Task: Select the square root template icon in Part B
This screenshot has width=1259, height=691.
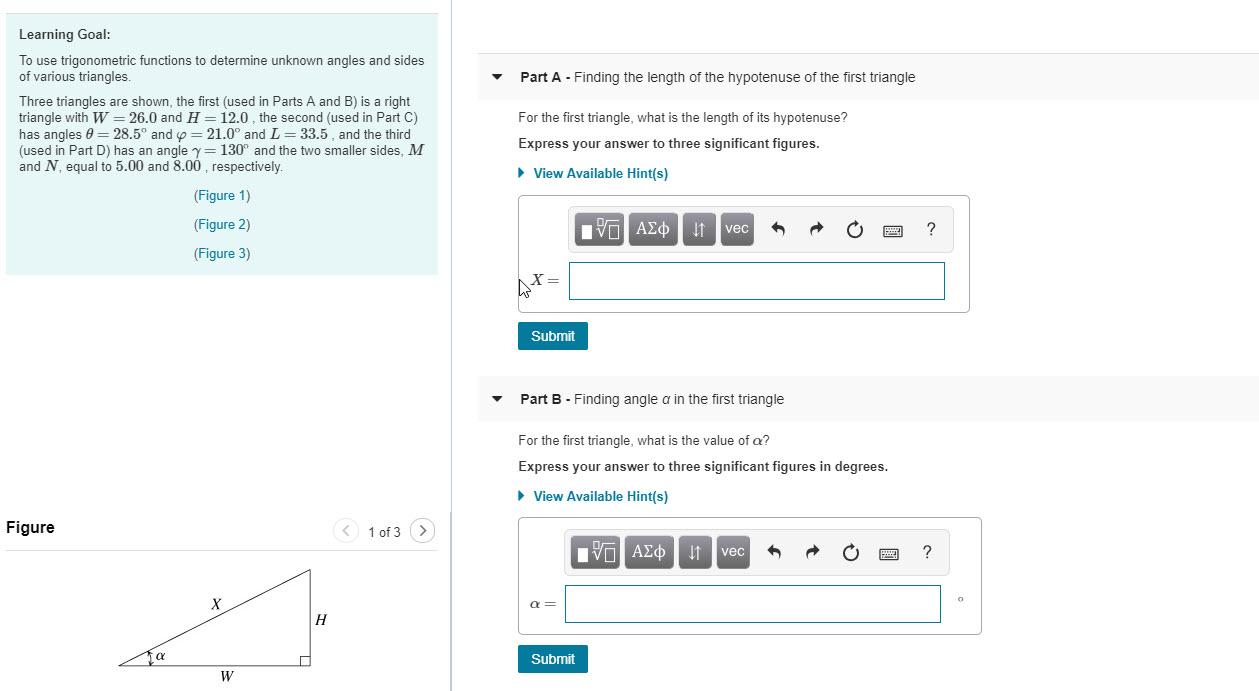Action: tap(594, 551)
